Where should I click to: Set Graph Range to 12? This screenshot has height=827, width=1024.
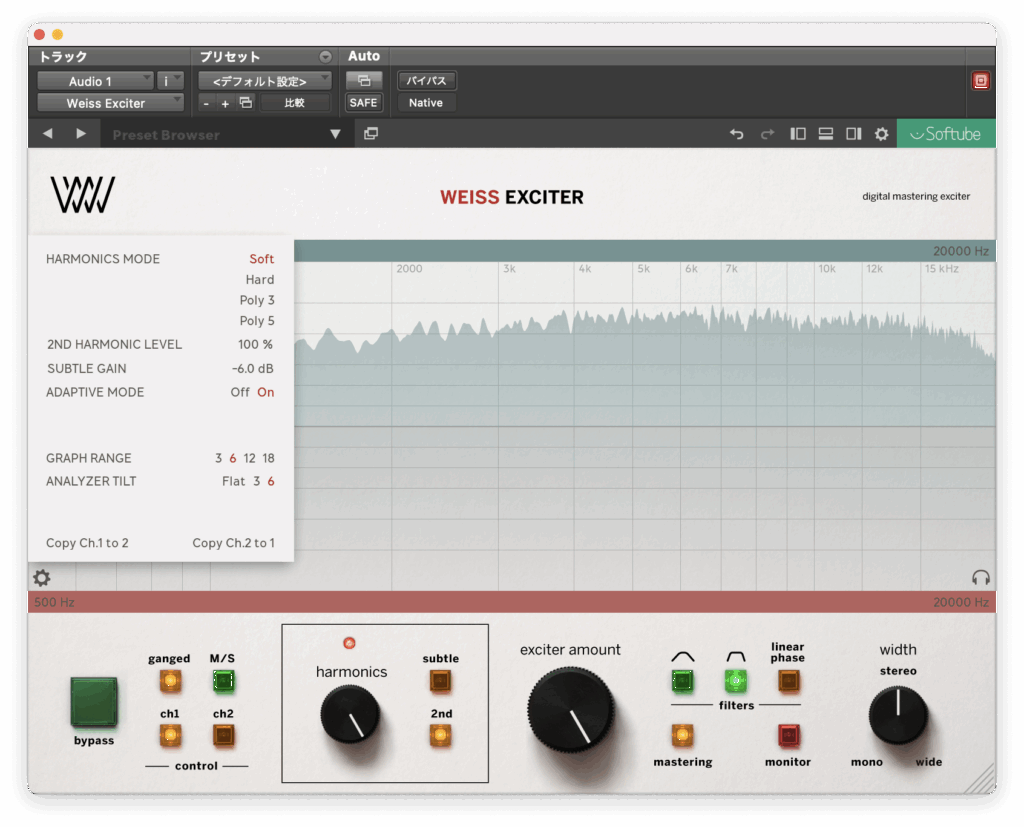click(x=249, y=458)
